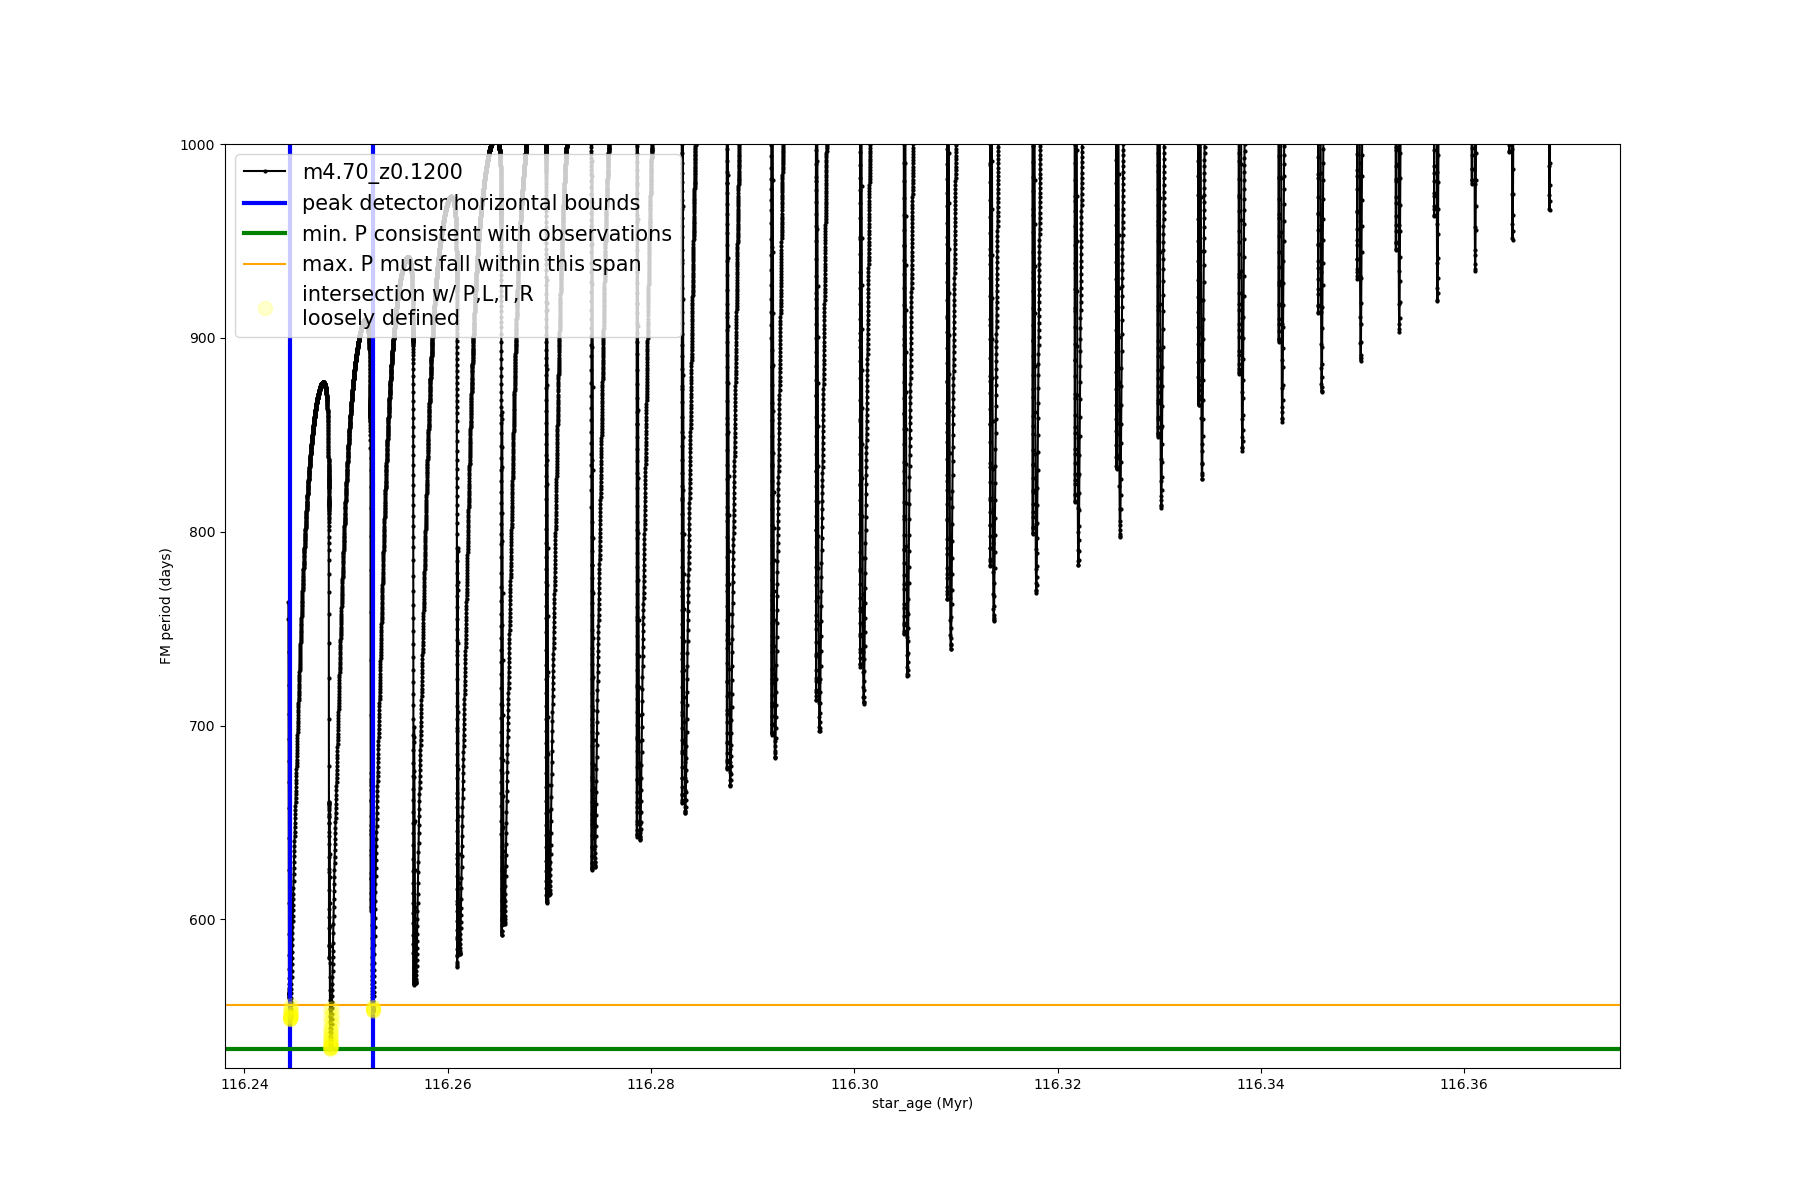Click the 116.36 x-axis tick label
The width and height of the screenshot is (1800, 1200).
coord(1464,1084)
